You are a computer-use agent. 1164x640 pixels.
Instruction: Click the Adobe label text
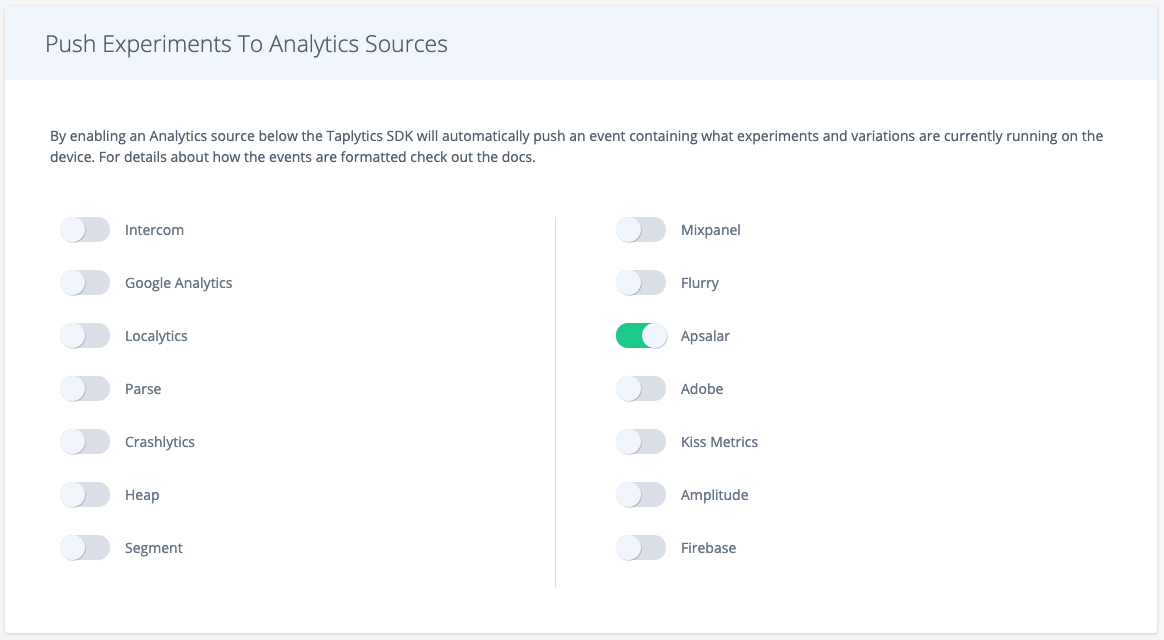(702, 389)
